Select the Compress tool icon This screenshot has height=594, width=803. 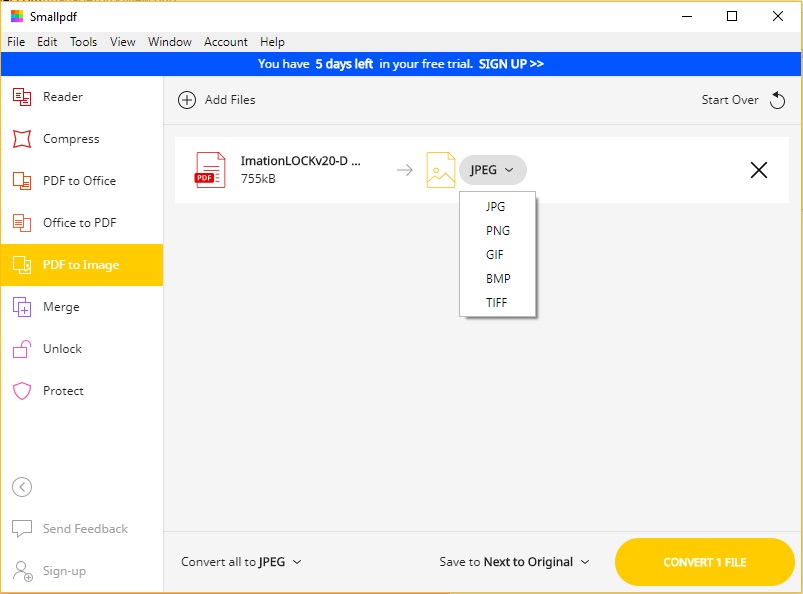(x=22, y=139)
